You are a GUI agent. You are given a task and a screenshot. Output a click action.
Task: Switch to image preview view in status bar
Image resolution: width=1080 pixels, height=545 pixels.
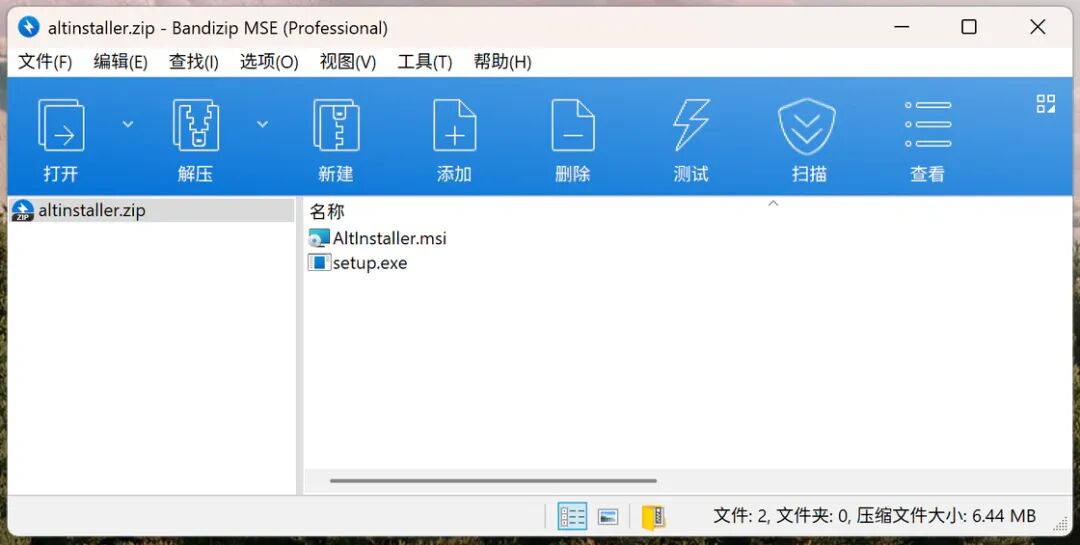(608, 516)
